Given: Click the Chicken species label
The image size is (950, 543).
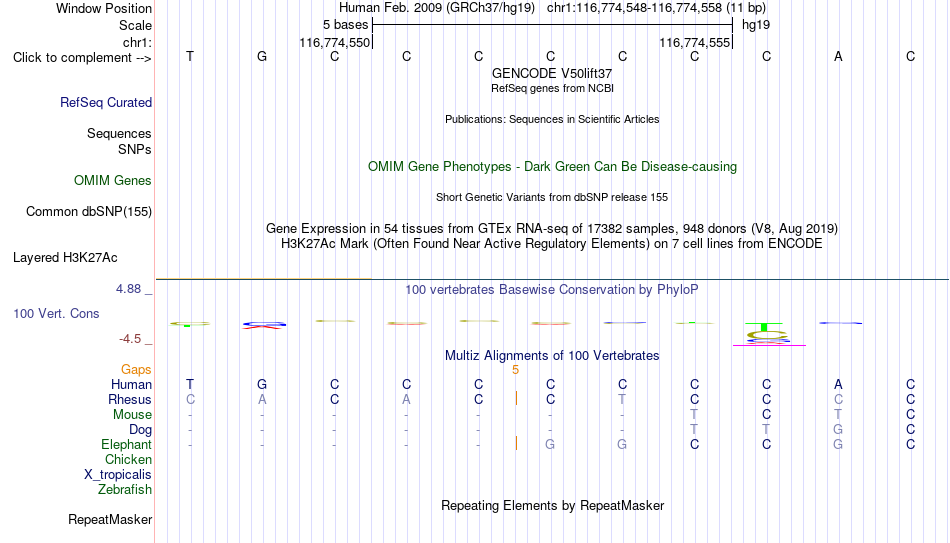Looking at the screenshot, I should 128,459.
